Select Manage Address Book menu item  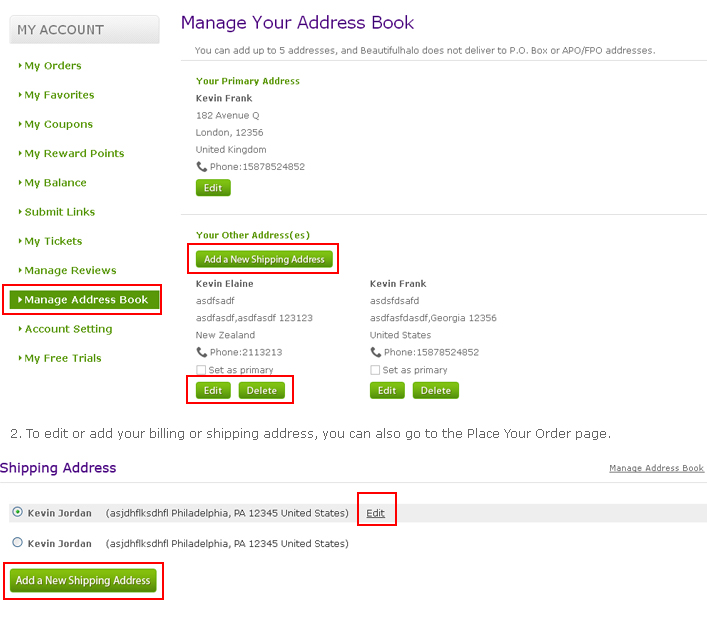pyautogui.click(x=84, y=300)
